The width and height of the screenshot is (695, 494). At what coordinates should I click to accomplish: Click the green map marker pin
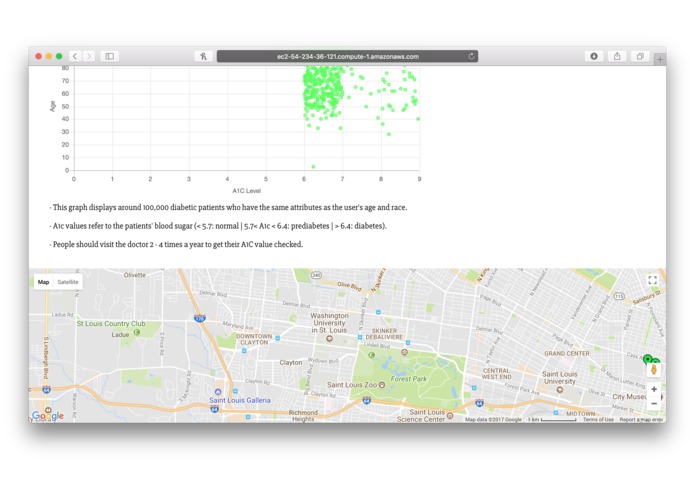pos(648,358)
